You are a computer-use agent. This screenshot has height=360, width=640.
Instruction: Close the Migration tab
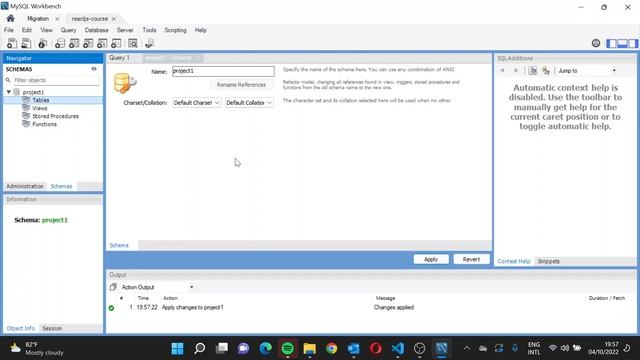tap(57, 19)
